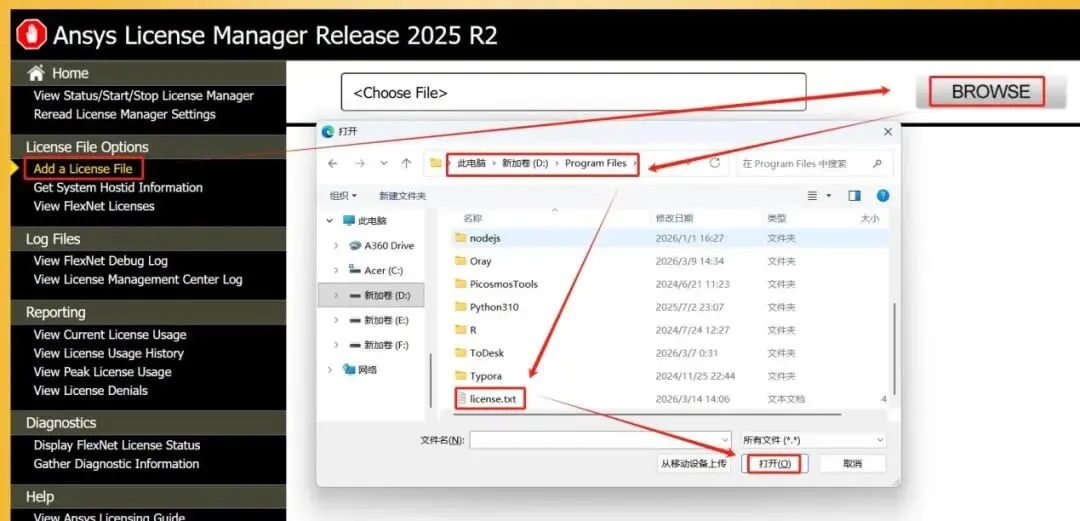Click the BROWSE button
Image resolution: width=1080 pixels, height=521 pixels.
point(990,92)
